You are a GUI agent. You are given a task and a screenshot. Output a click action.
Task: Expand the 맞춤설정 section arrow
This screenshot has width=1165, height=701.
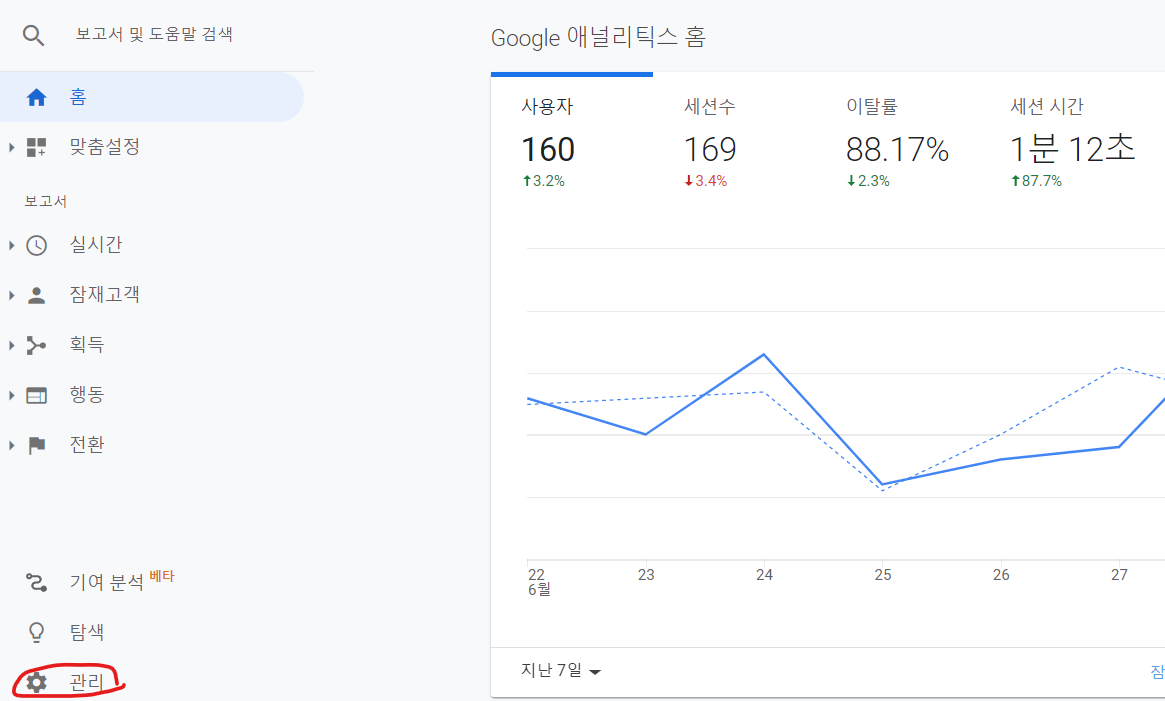click(11, 147)
